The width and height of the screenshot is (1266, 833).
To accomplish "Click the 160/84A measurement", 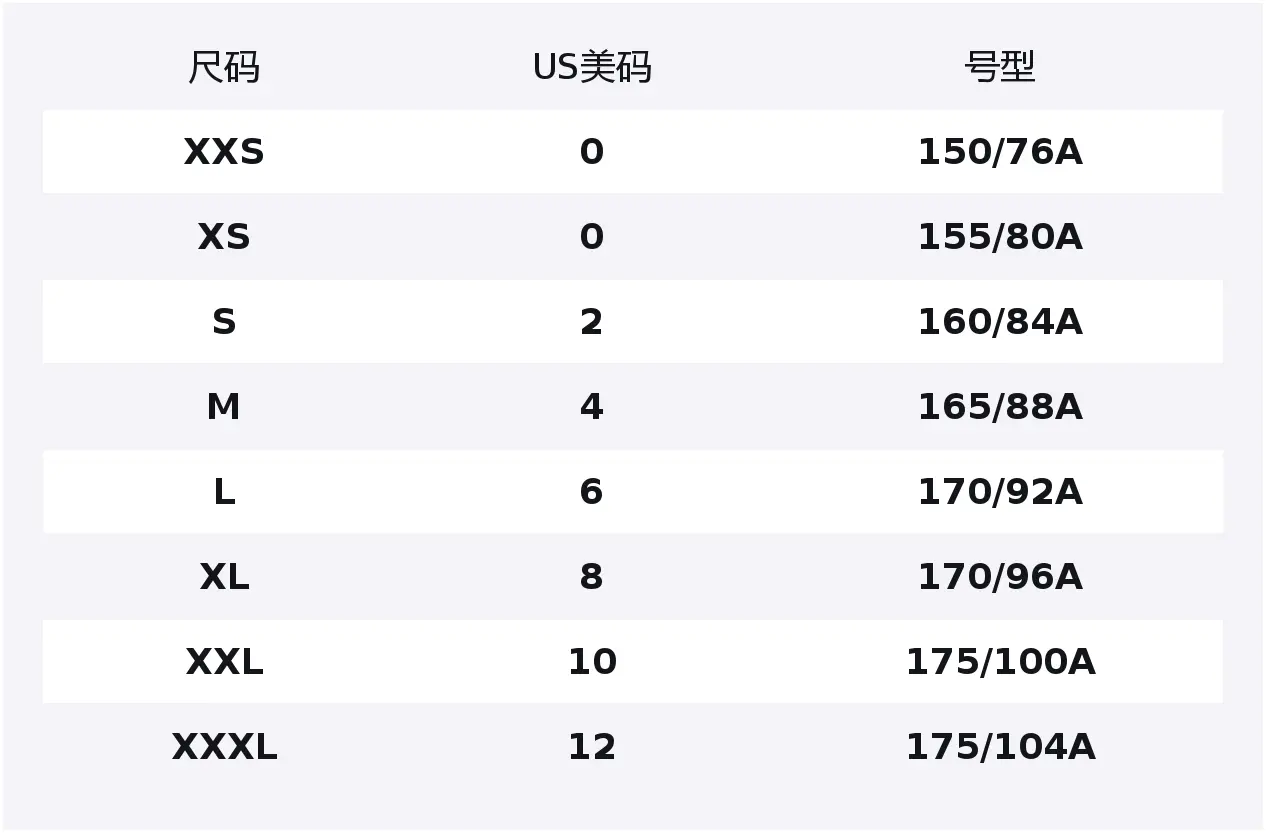I will 1000,322.
